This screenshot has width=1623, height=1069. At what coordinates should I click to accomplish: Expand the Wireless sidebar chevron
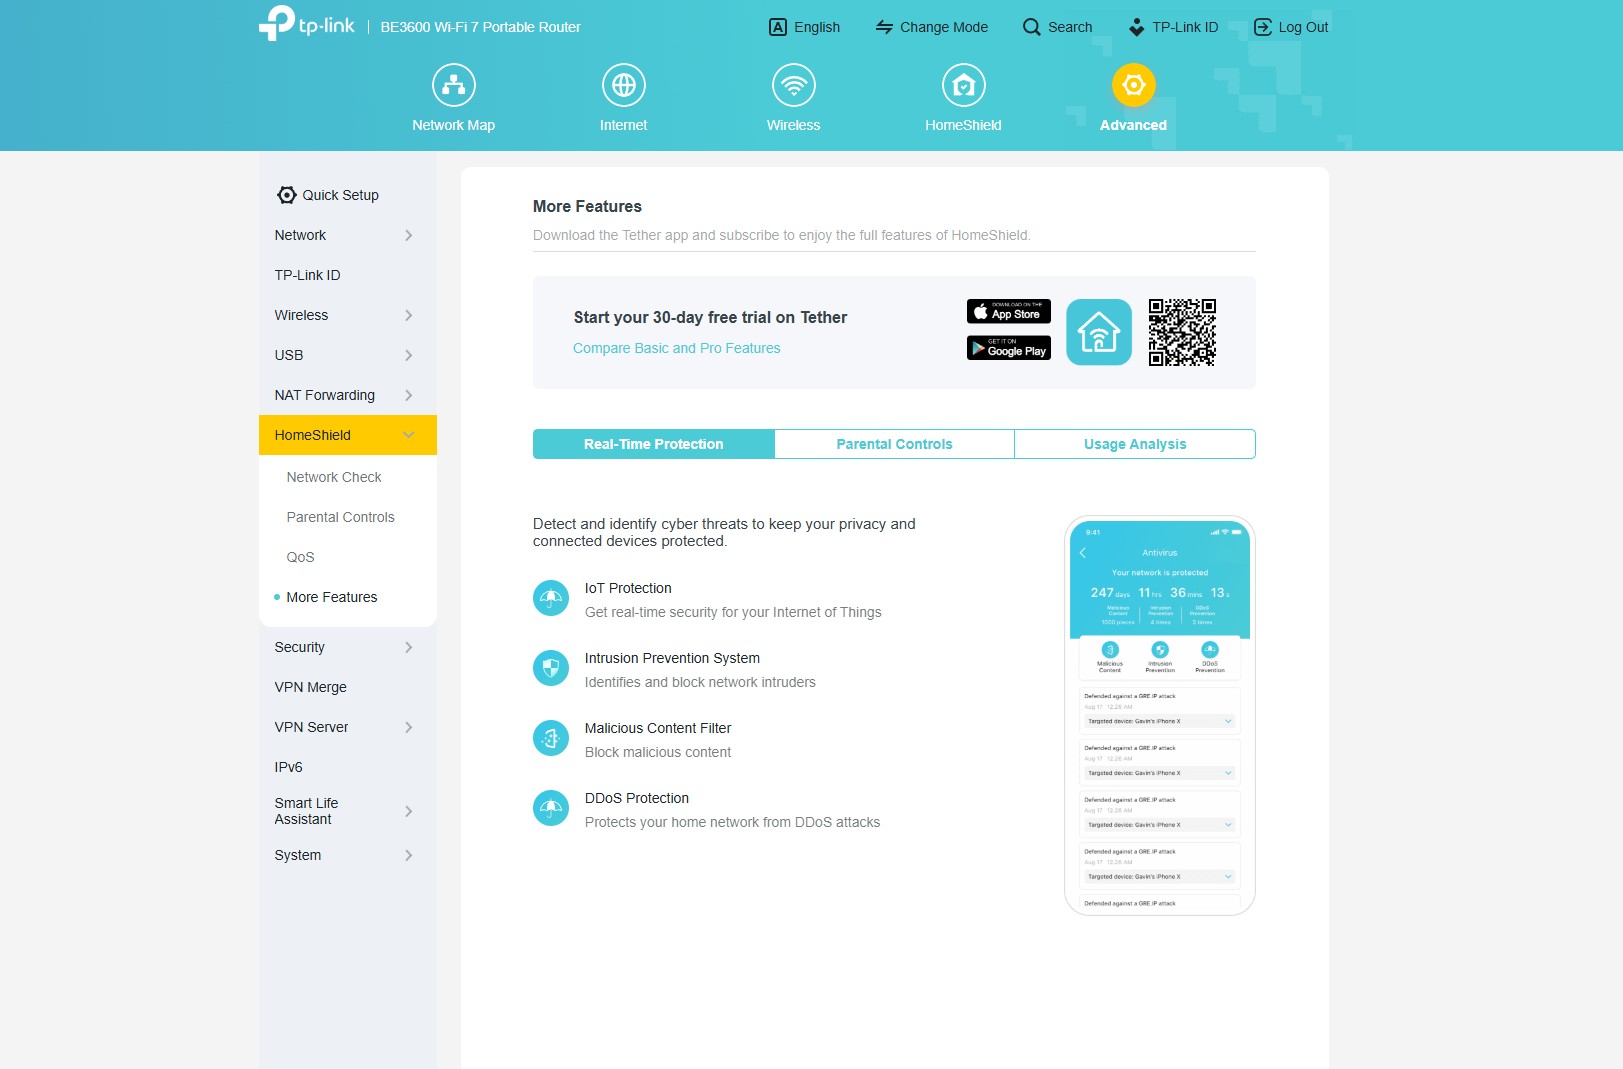tap(408, 315)
